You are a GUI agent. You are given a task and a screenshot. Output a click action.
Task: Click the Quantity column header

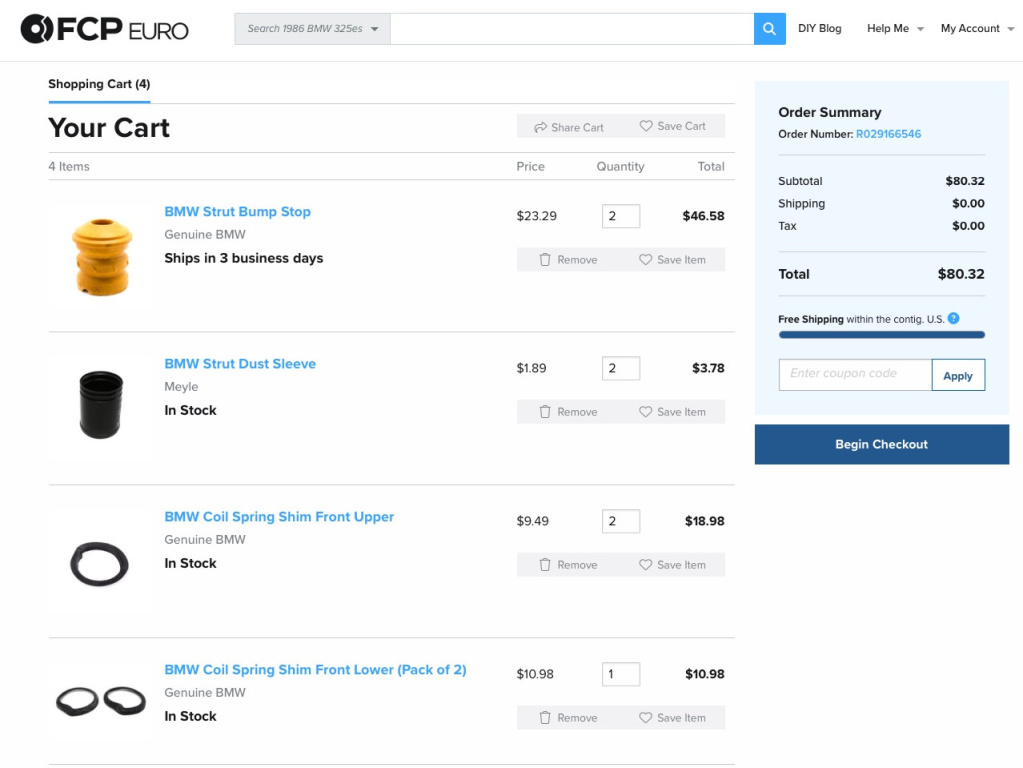(620, 166)
